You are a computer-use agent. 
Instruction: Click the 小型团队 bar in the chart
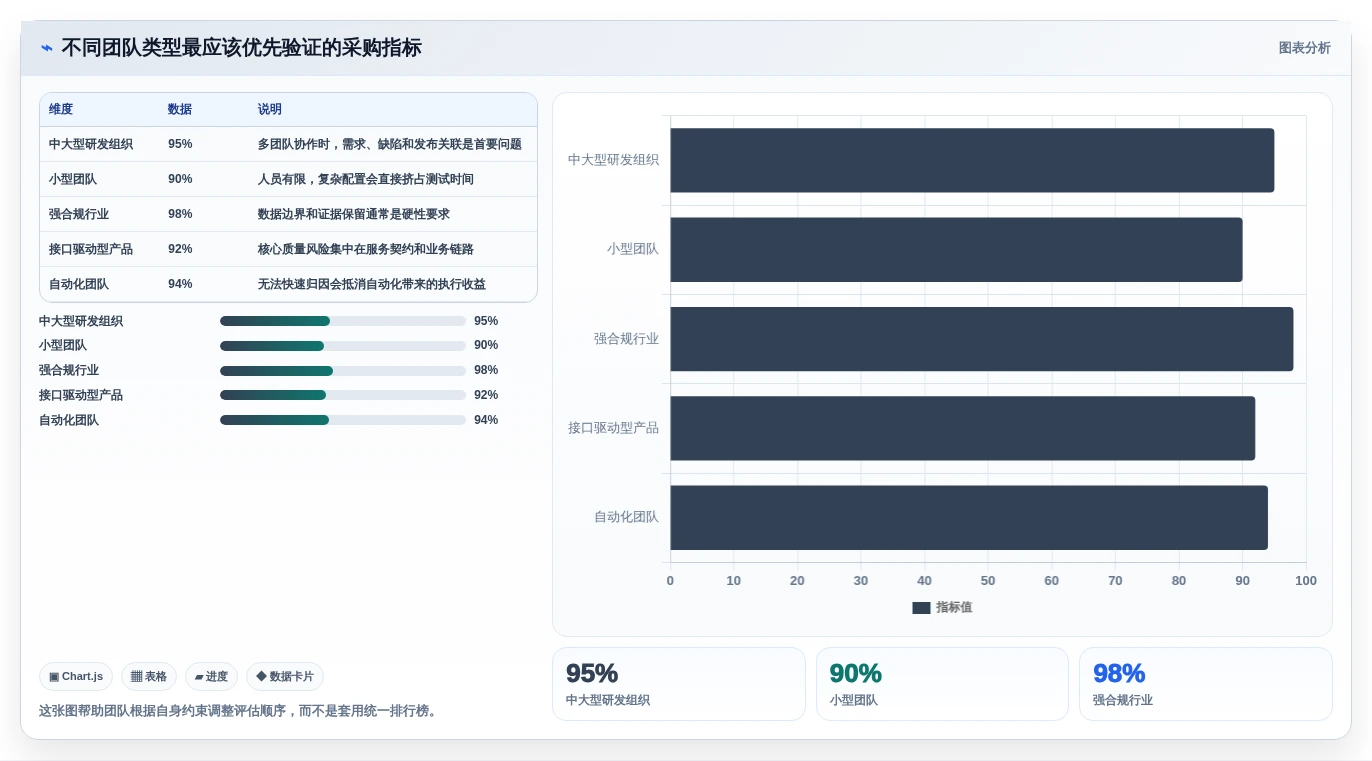pyautogui.click(x=956, y=249)
